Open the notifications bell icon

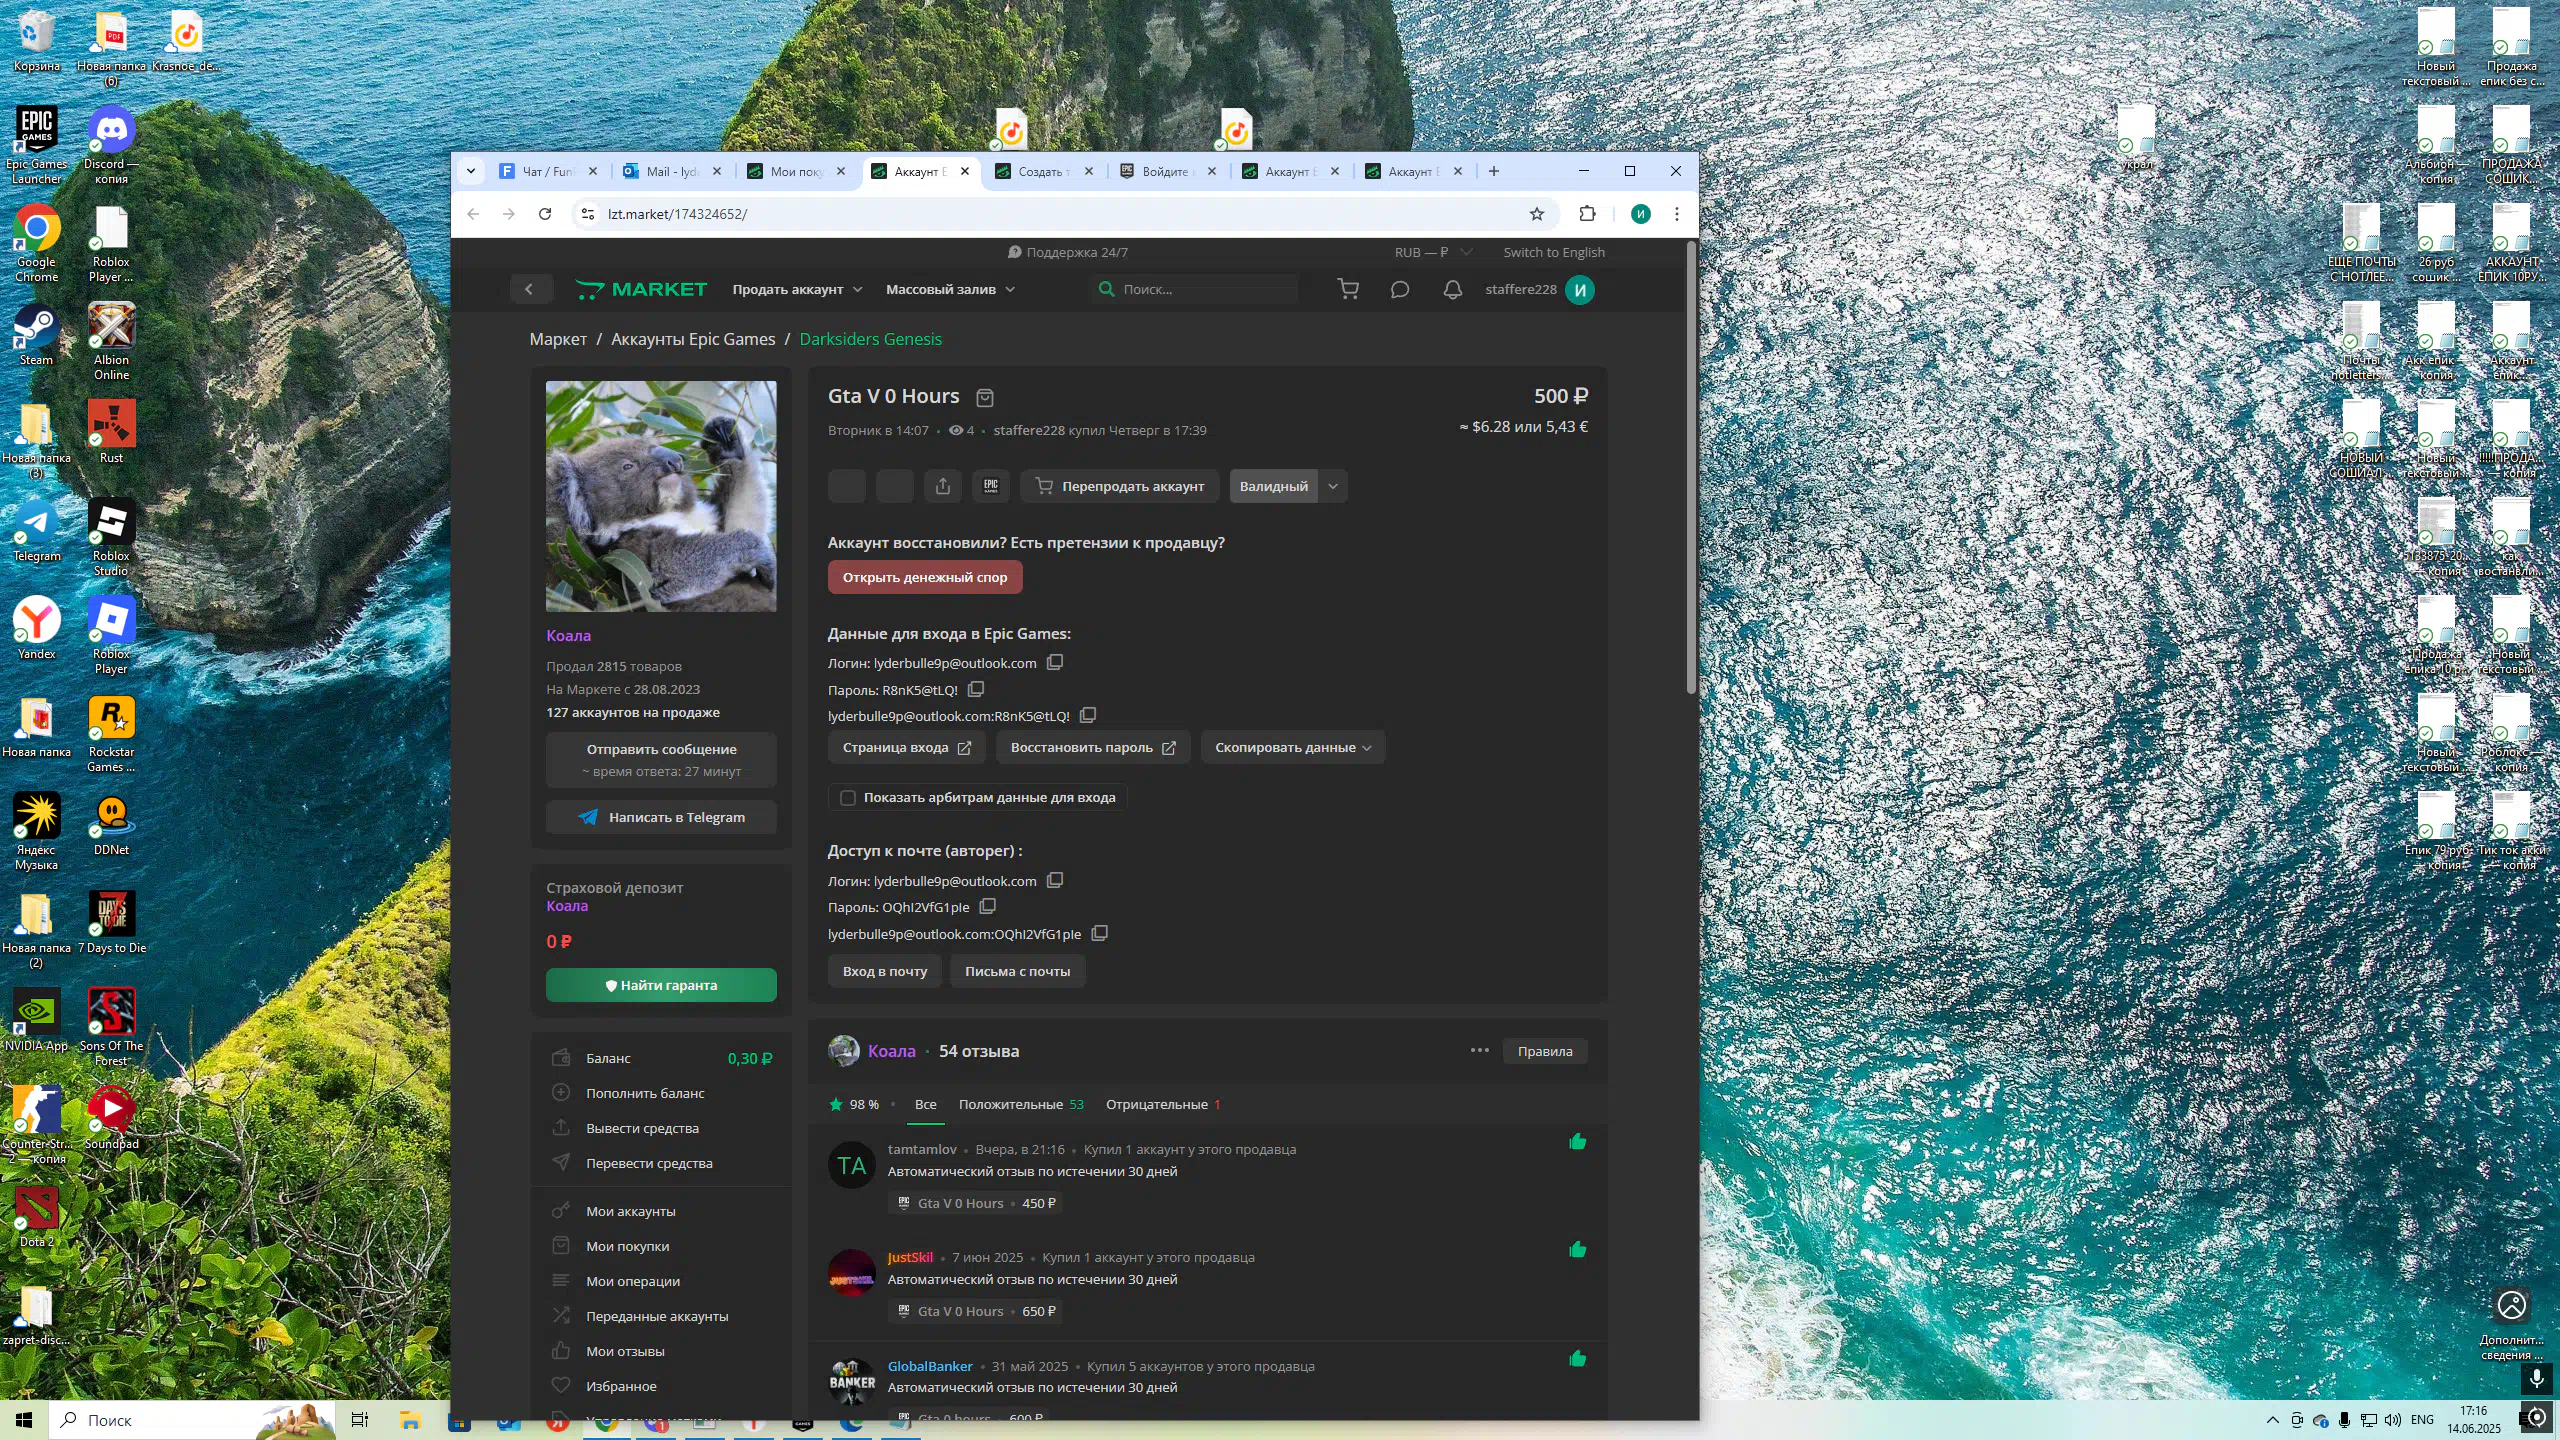1452,290
